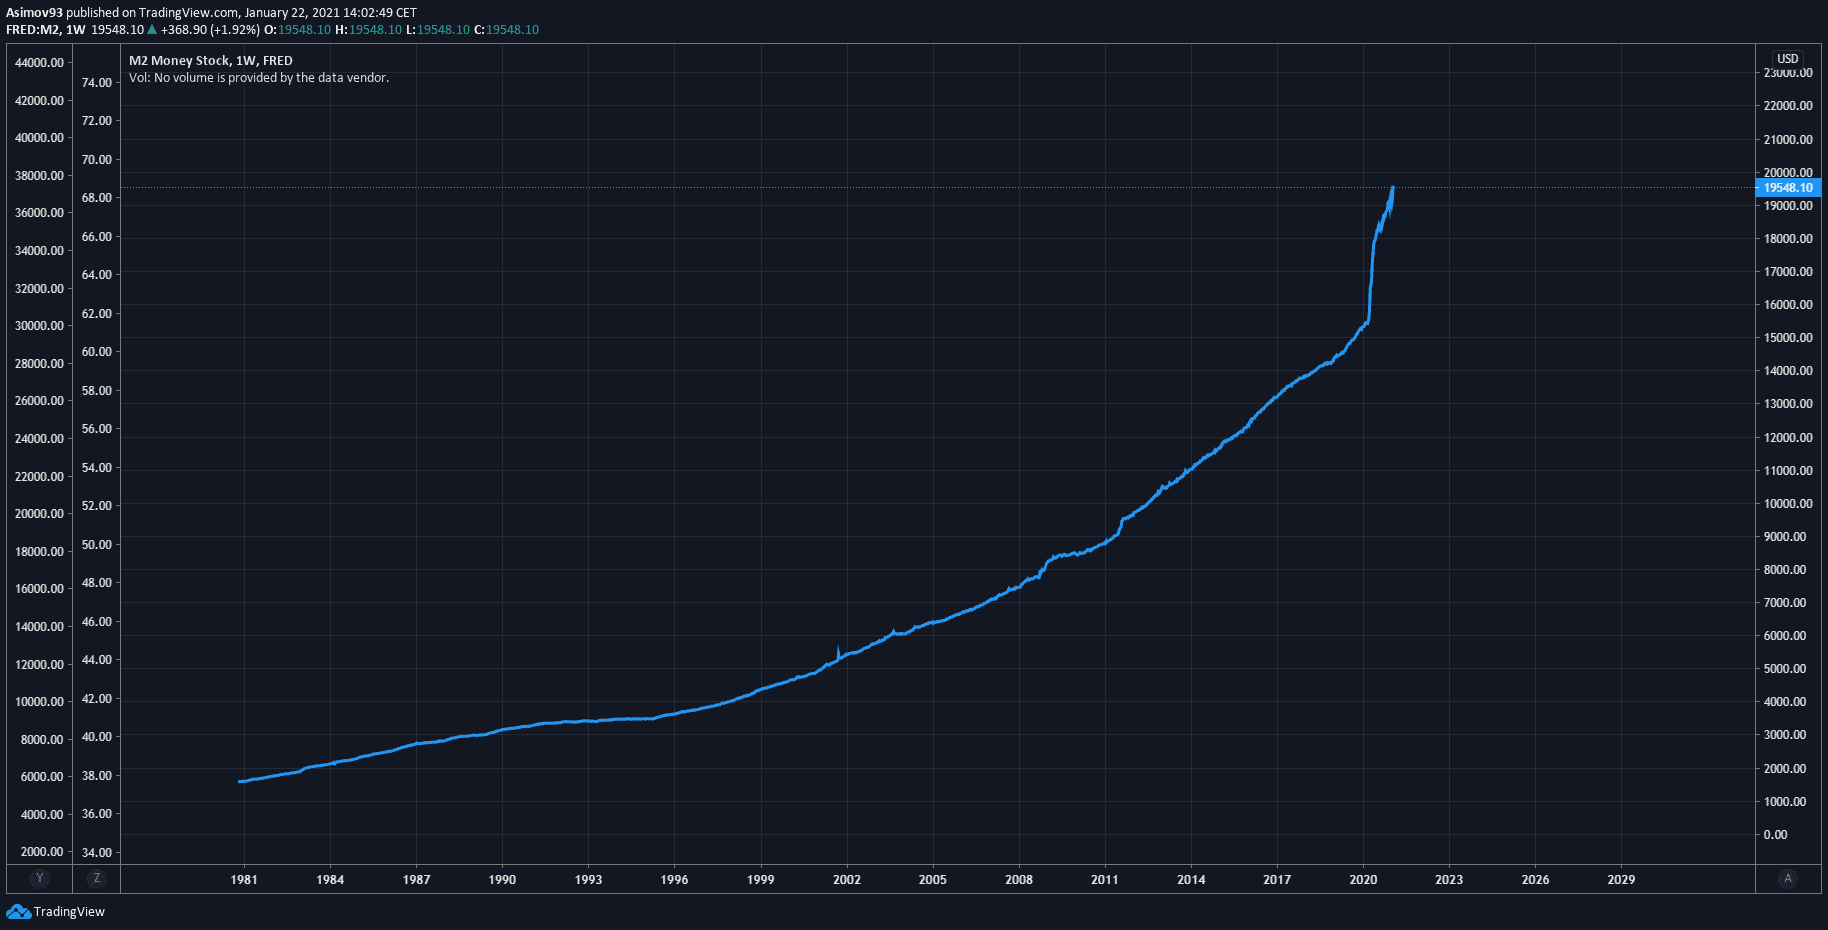
Task: Click the 44000.00 label on left scale
Action: [40, 63]
